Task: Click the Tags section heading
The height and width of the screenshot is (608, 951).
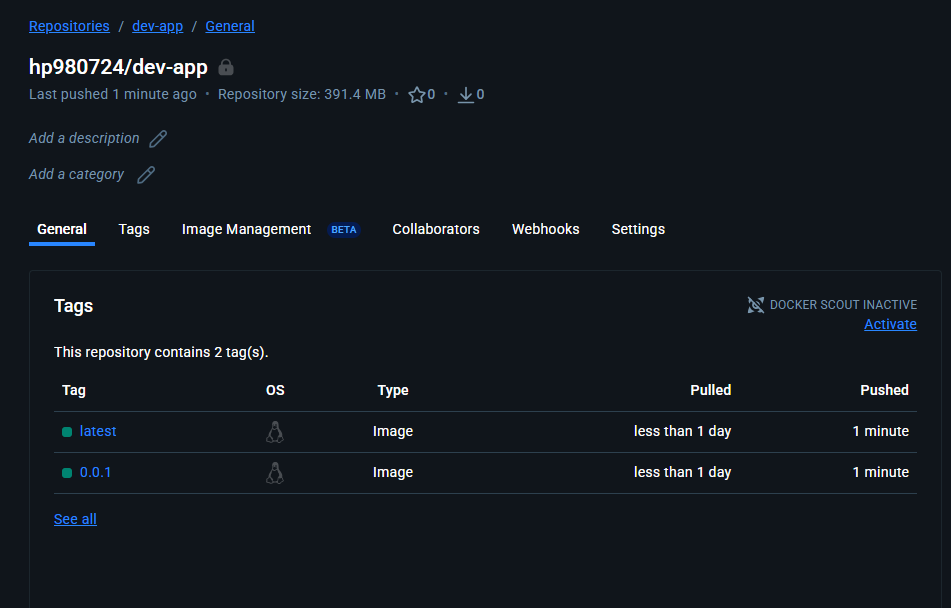Action: tap(73, 306)
